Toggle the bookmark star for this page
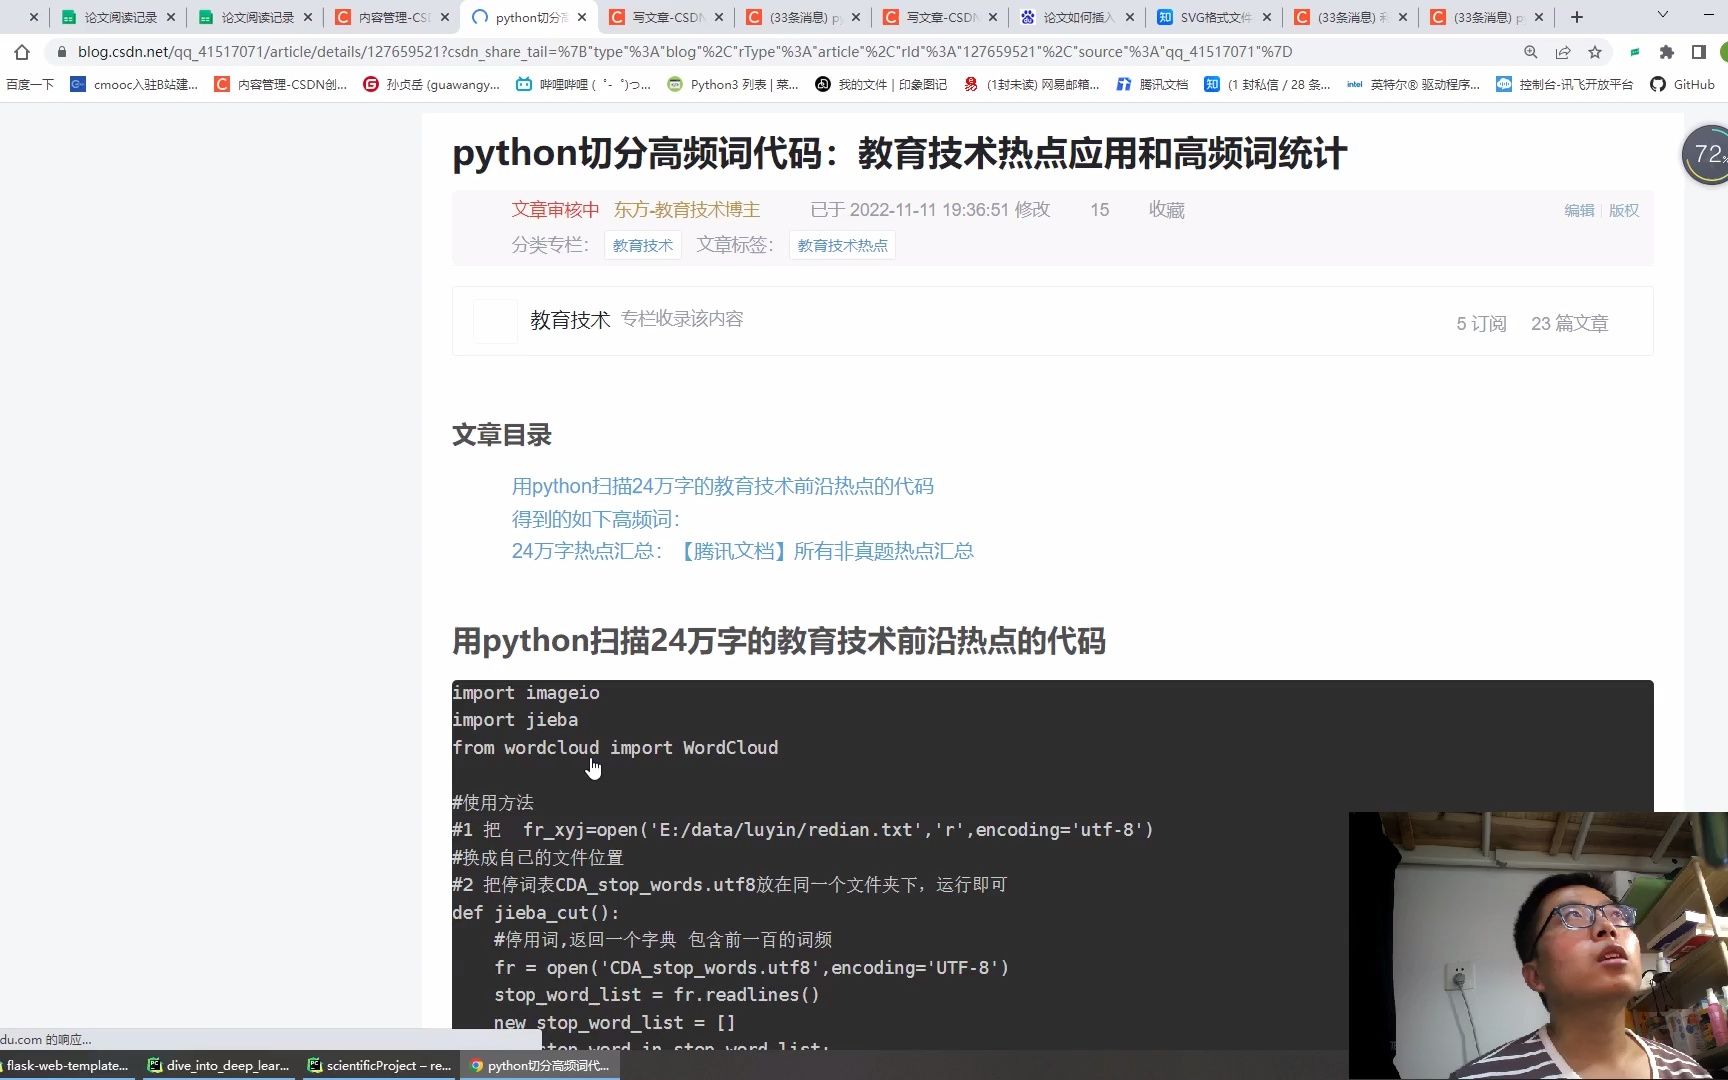 1595,51
